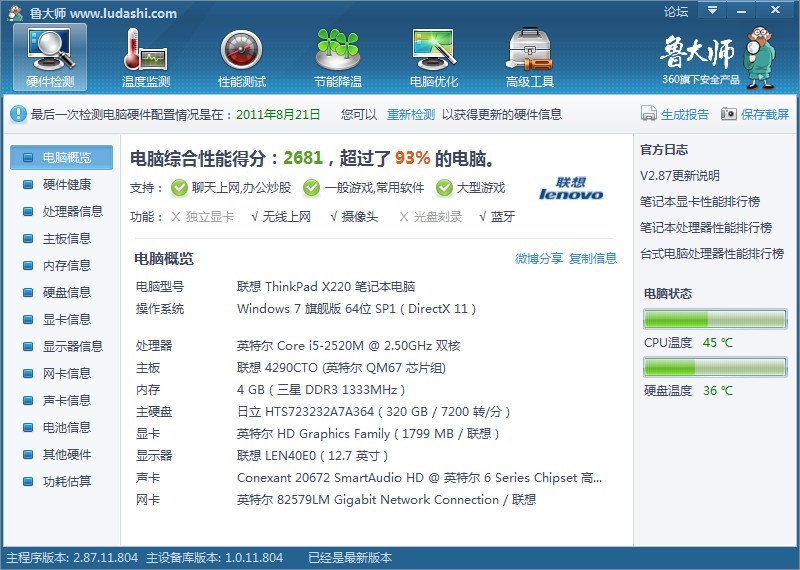
Task: Click green check icon beside 大型游戏
Action: 444,188
